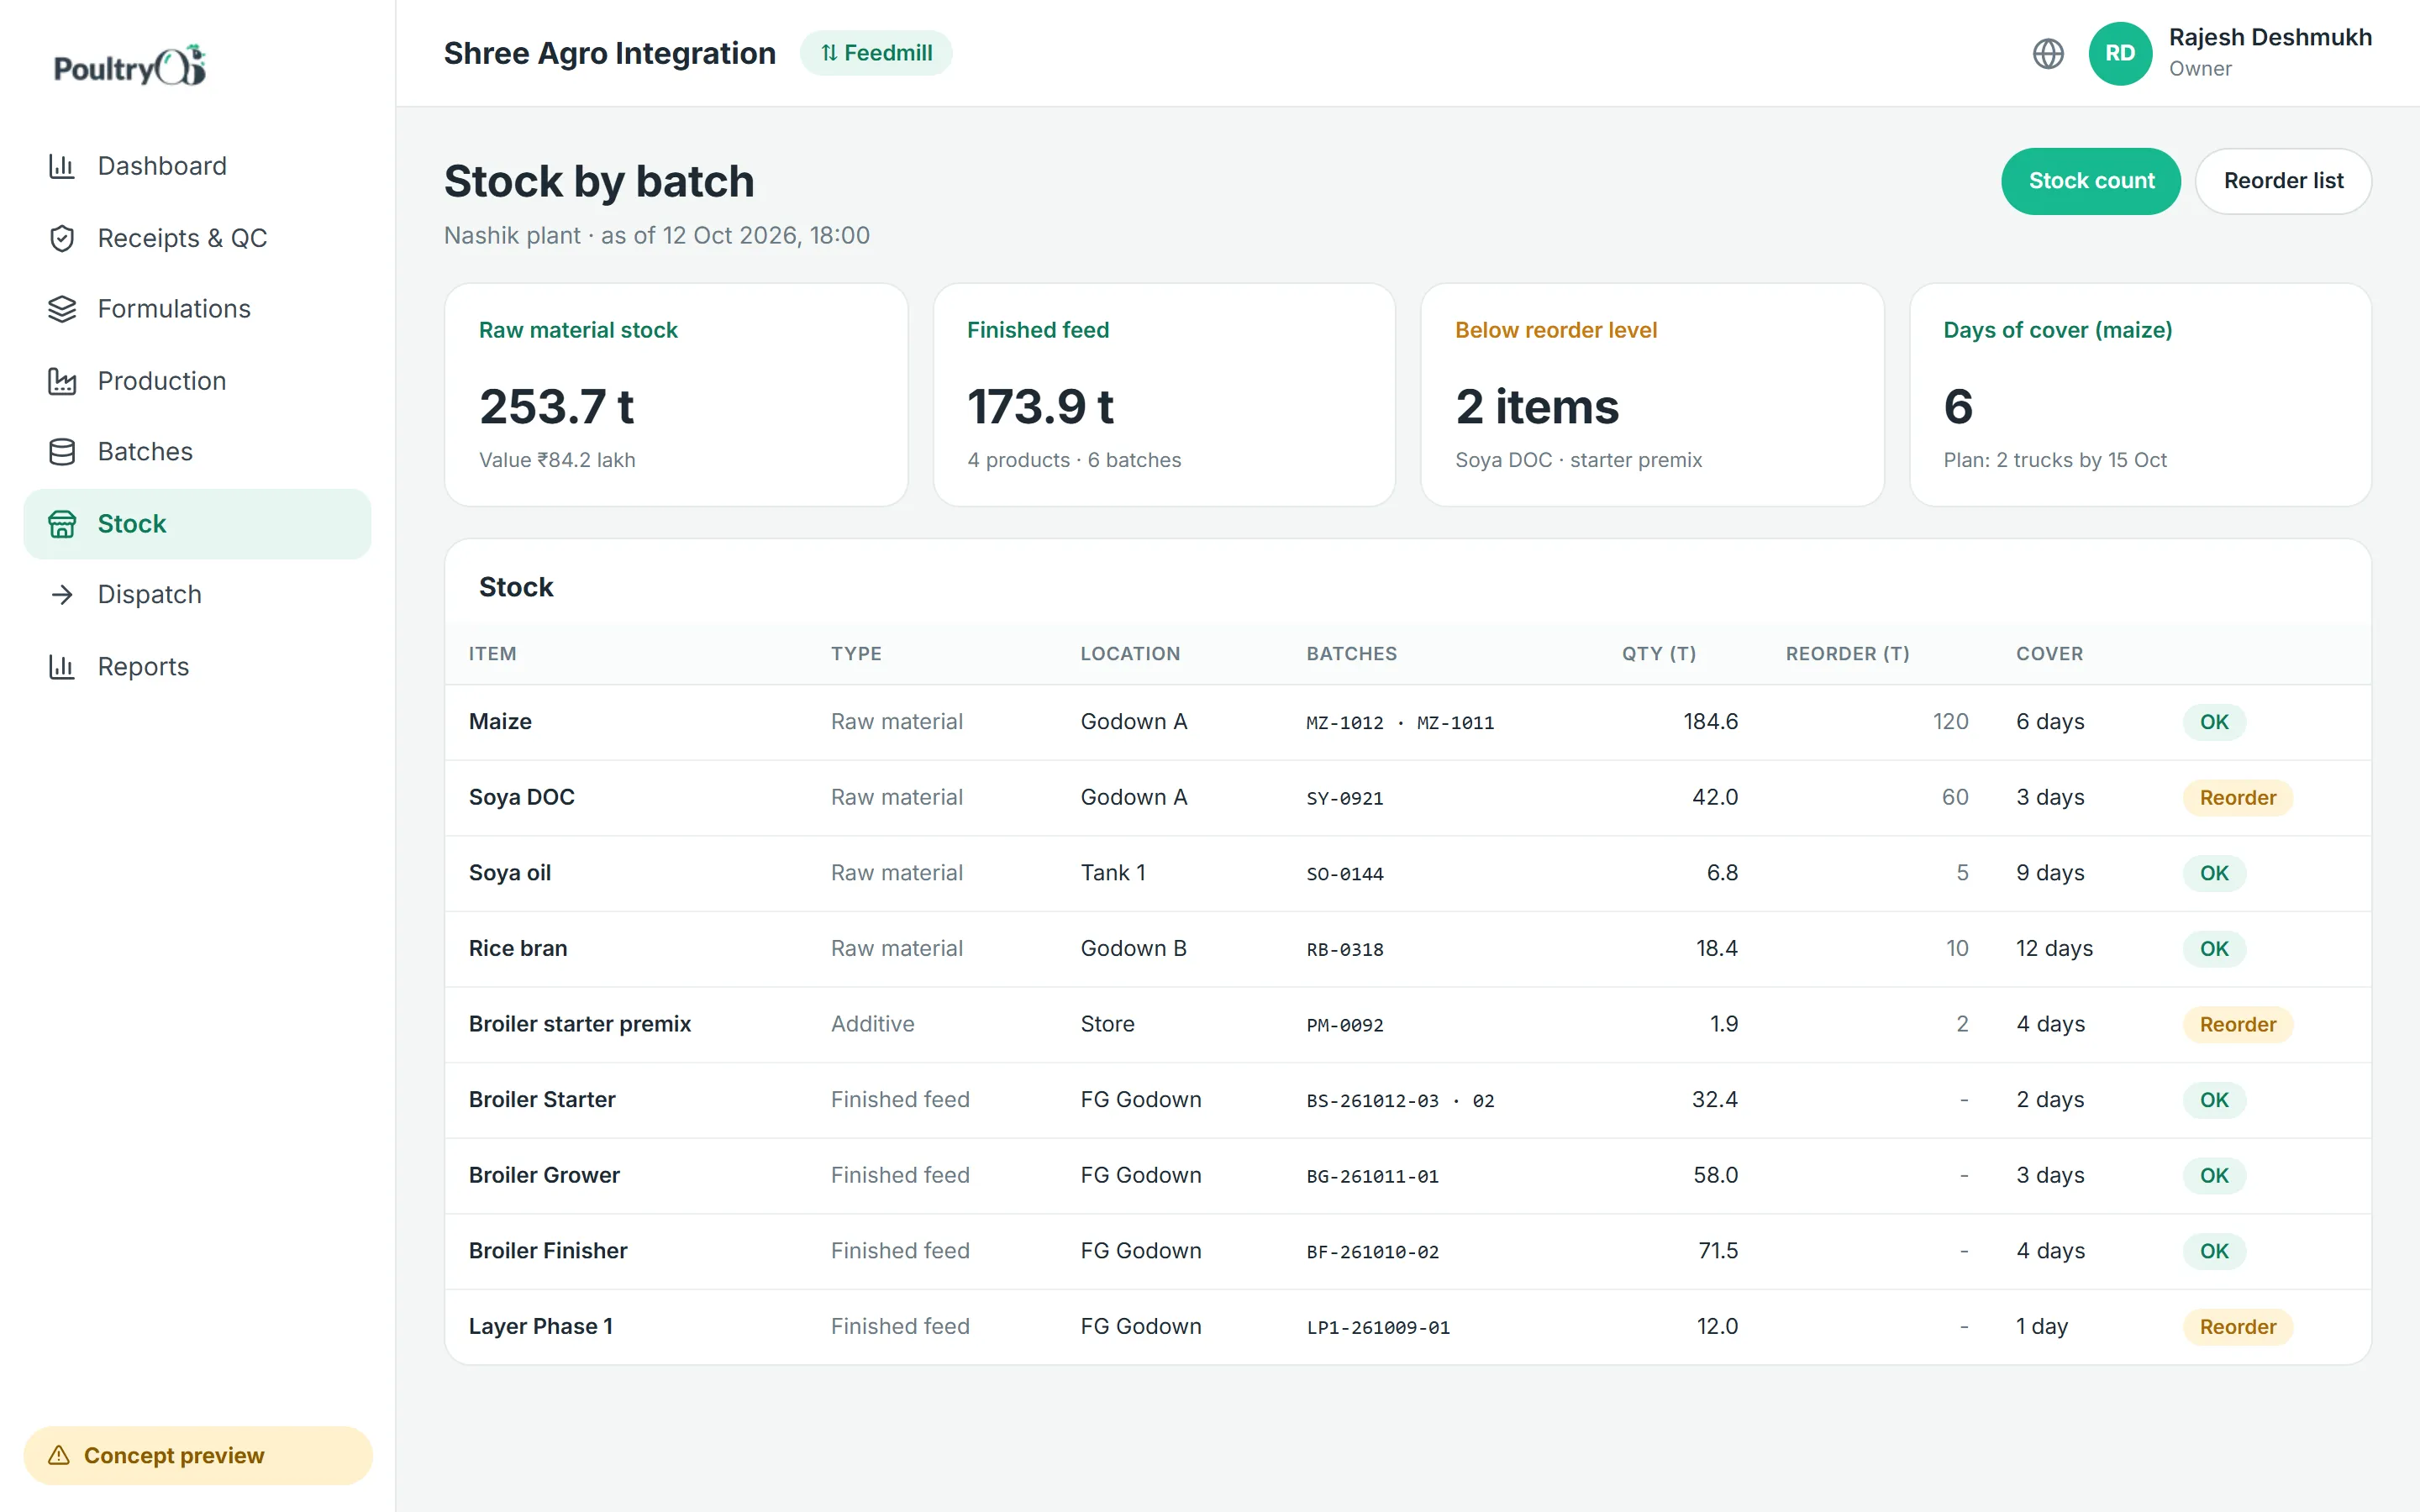2420x1512 pixels.
Task: Select Broiler Finisher item
Action: click(548, 1251)
